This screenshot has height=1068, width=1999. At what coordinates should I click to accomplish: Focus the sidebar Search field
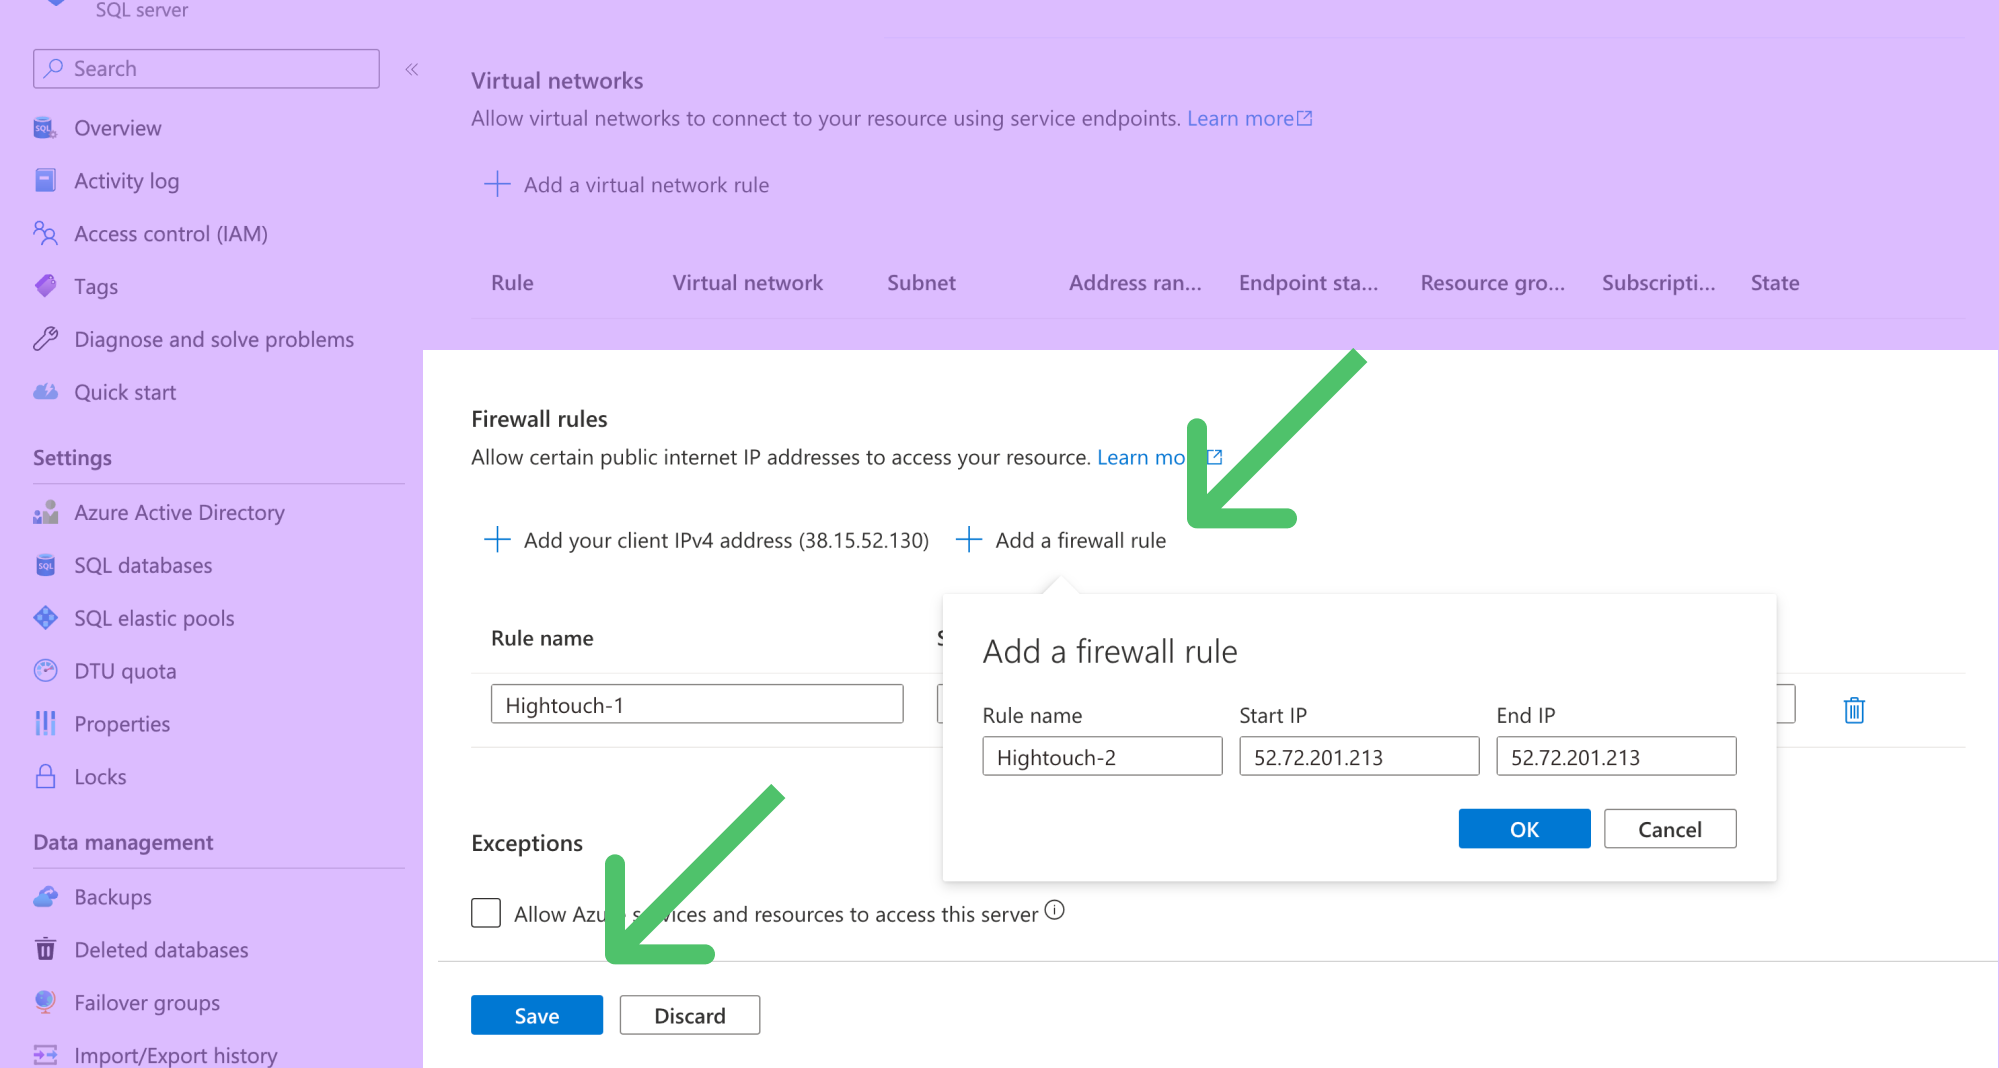pos(206,69)
